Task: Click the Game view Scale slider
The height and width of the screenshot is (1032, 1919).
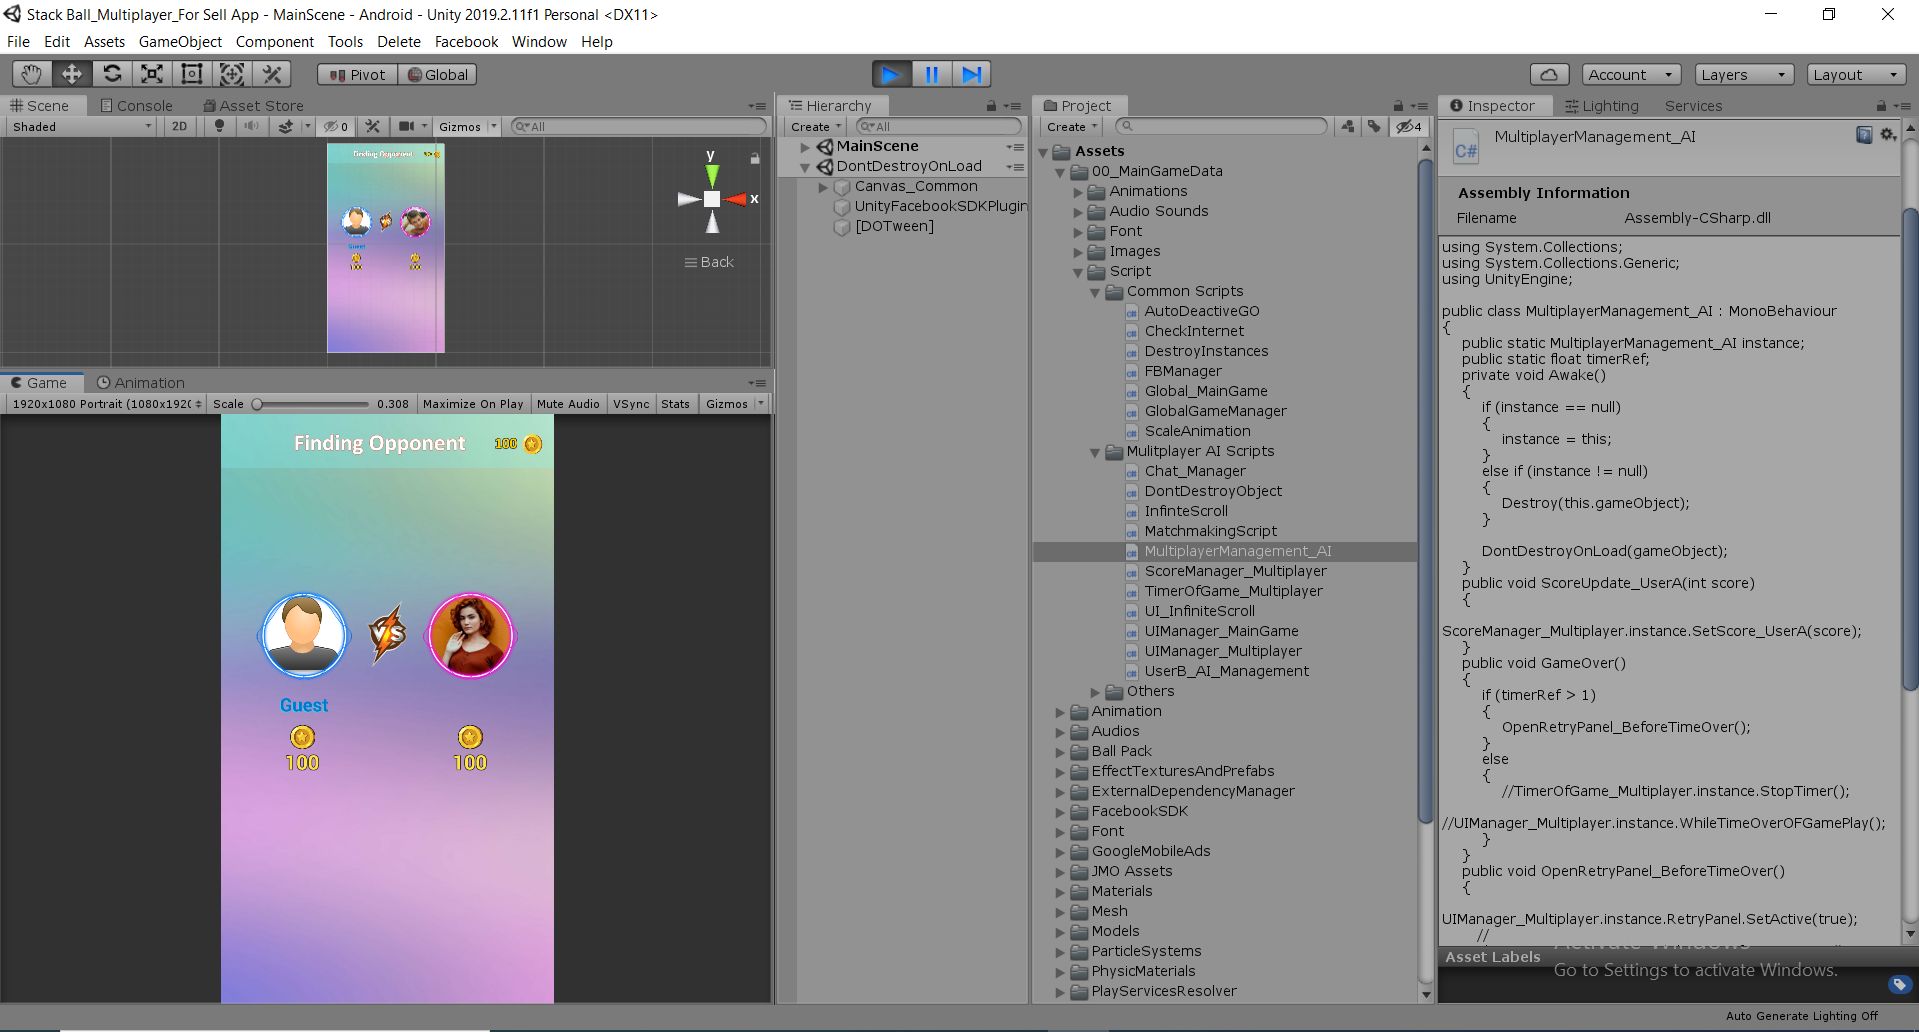Action: tap(312, 404)
